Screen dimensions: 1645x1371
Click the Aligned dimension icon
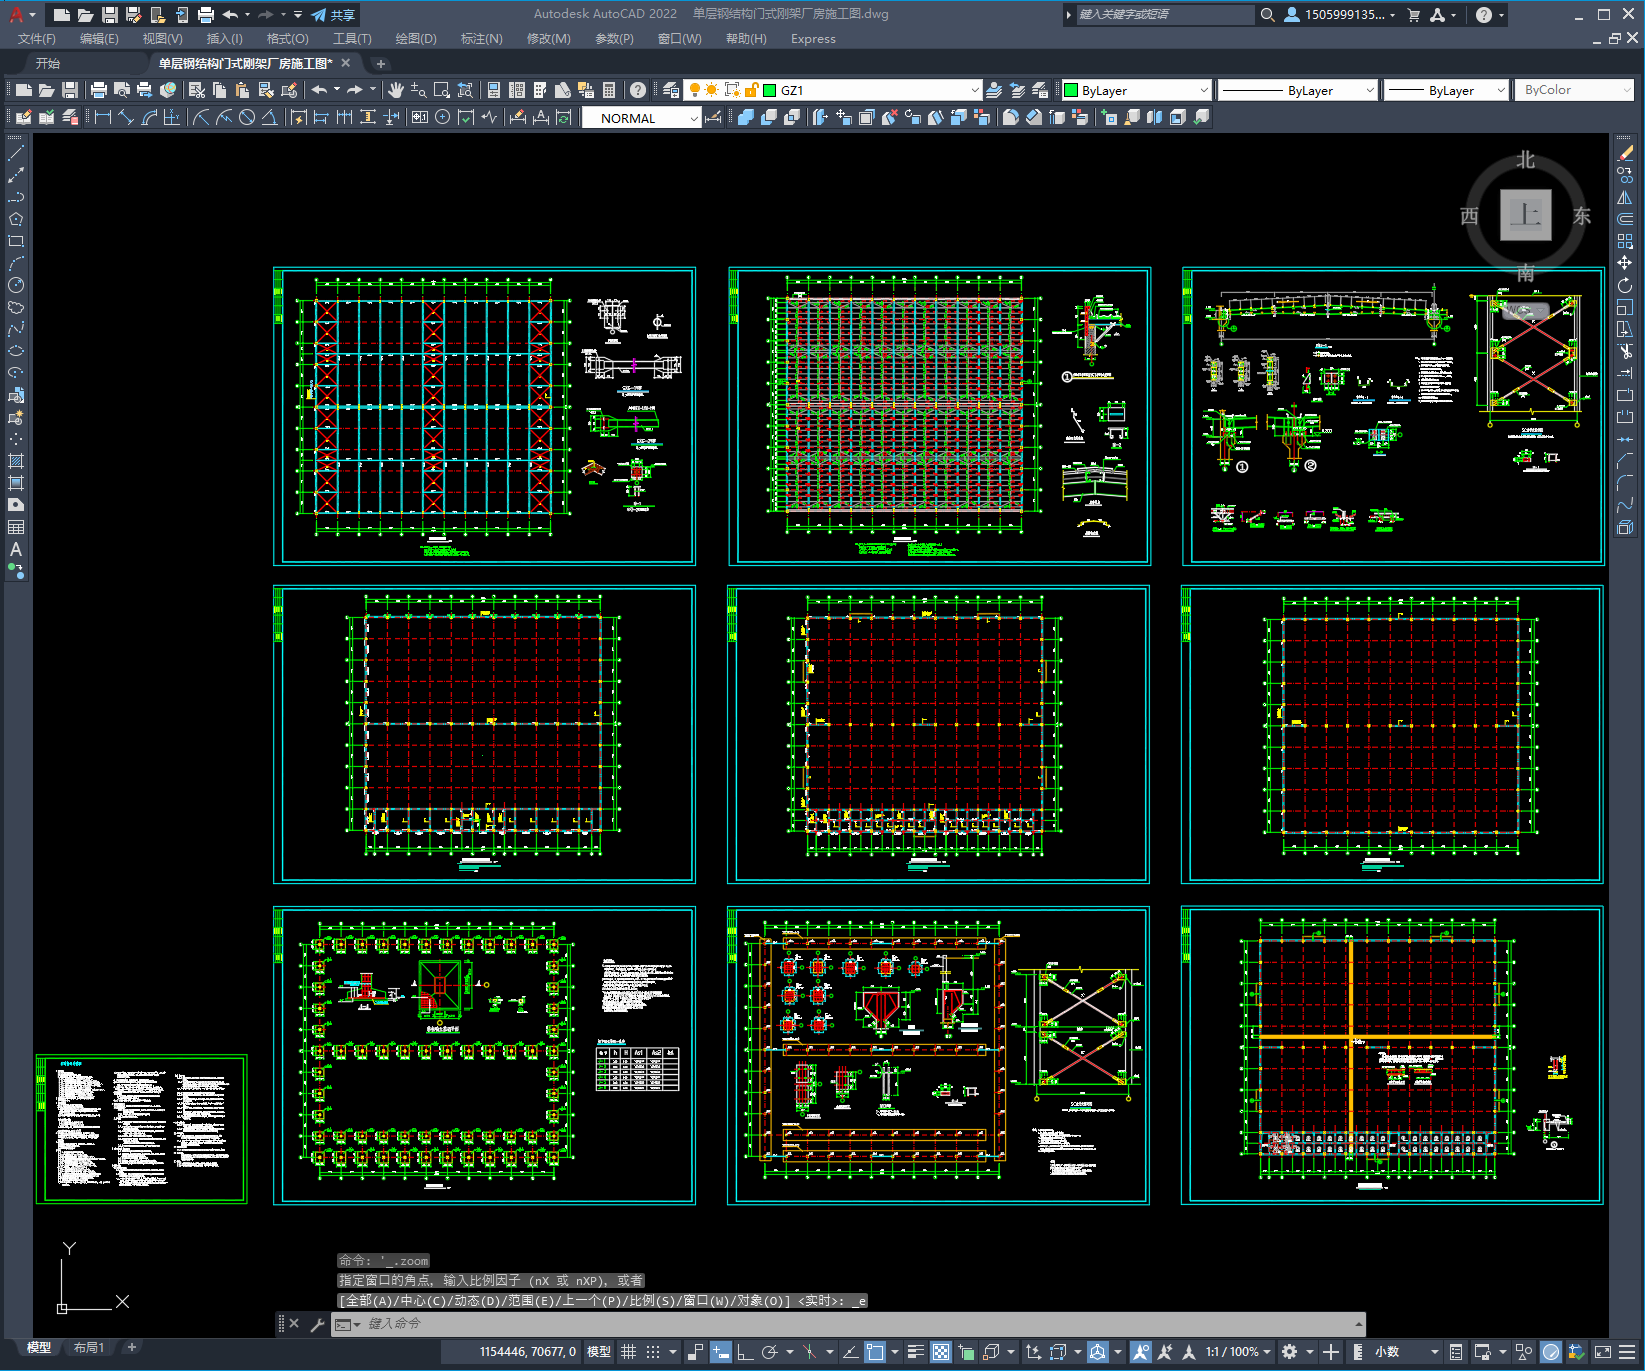point(126,117)
